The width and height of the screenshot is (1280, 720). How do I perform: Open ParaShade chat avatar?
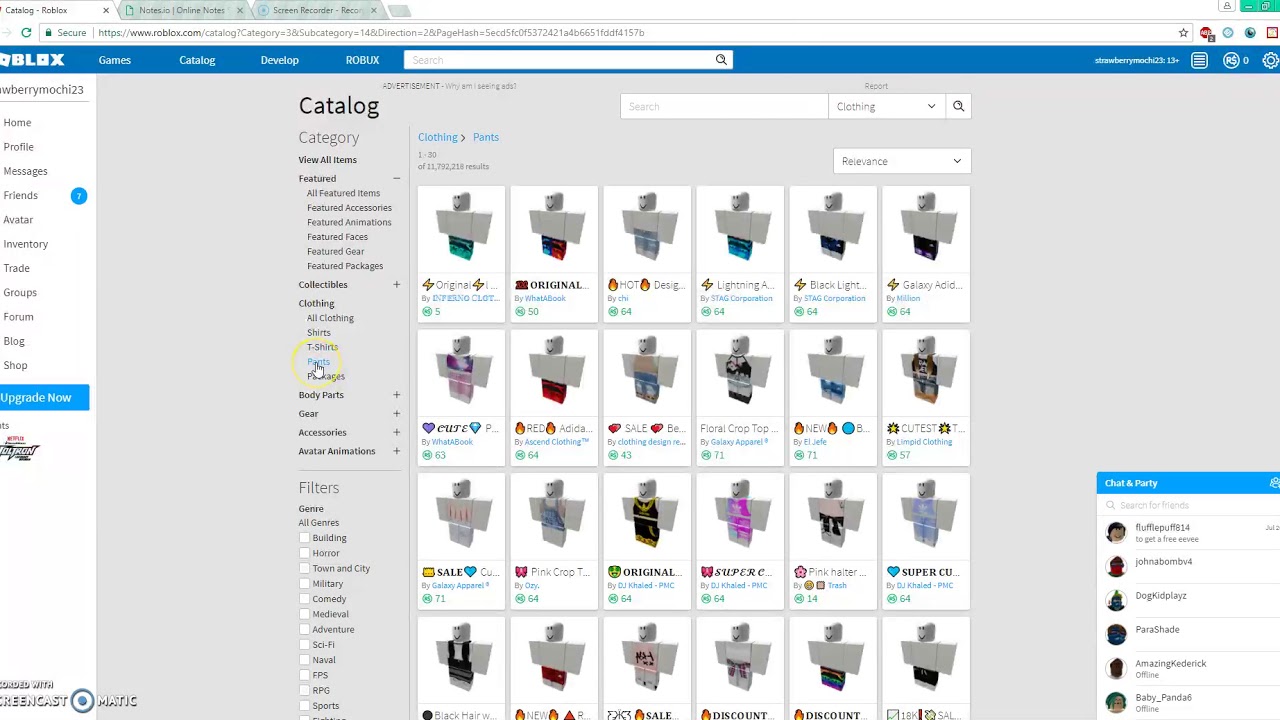point(1116,634)
